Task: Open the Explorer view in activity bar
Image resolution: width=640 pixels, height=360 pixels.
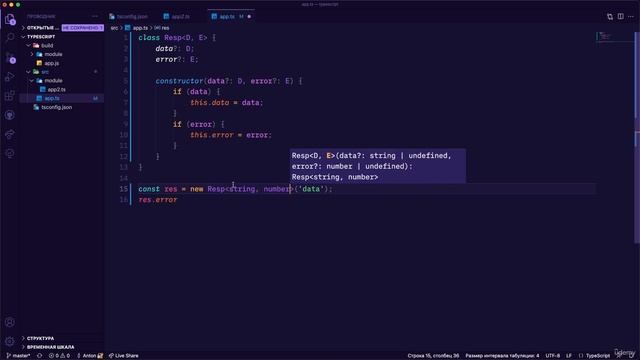Action: [x=10, y=19]
